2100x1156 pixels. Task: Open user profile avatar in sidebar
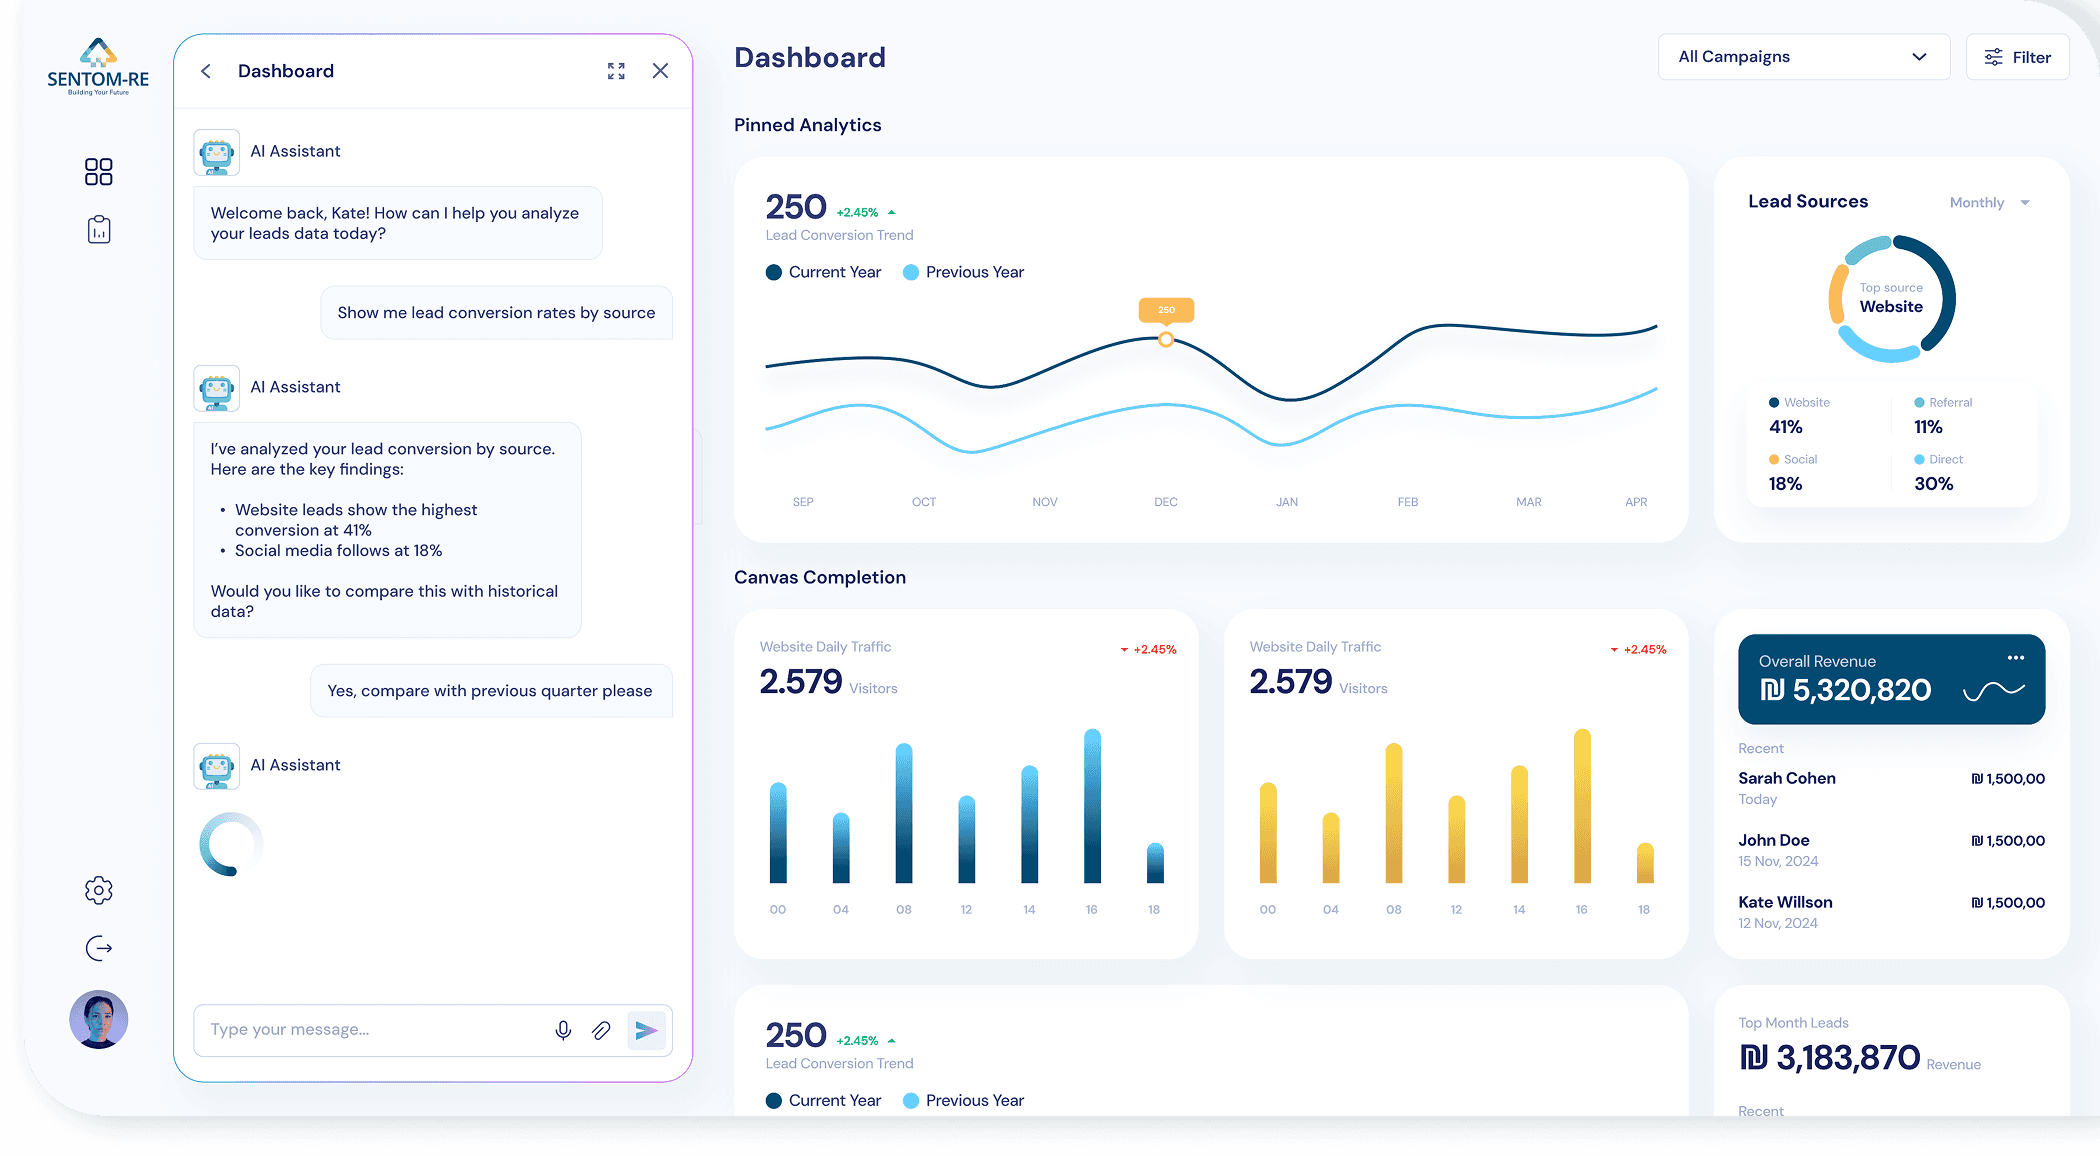click(98, 1019)
